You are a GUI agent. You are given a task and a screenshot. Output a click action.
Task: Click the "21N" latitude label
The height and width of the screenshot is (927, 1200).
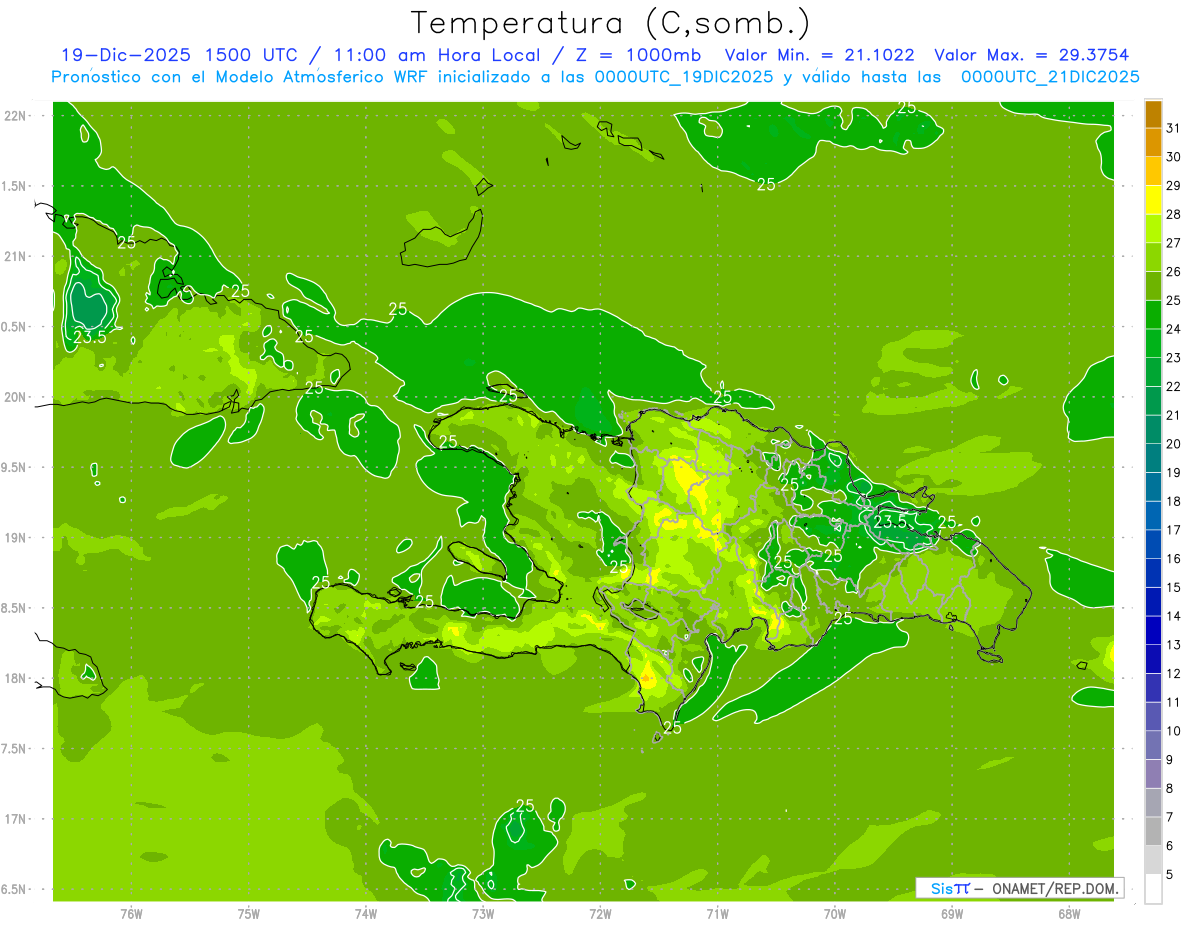click(17, 256)
